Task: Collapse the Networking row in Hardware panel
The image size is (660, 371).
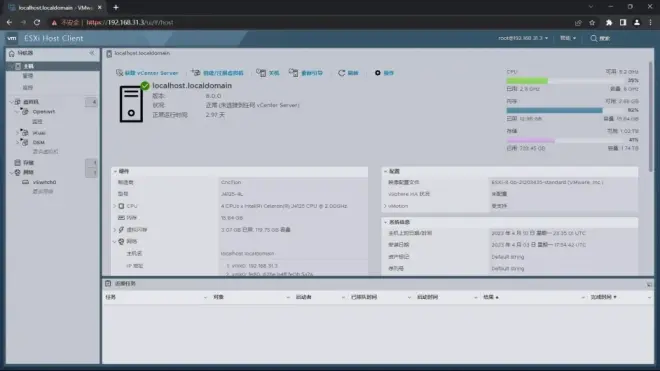Action: [x=114, y=241]
